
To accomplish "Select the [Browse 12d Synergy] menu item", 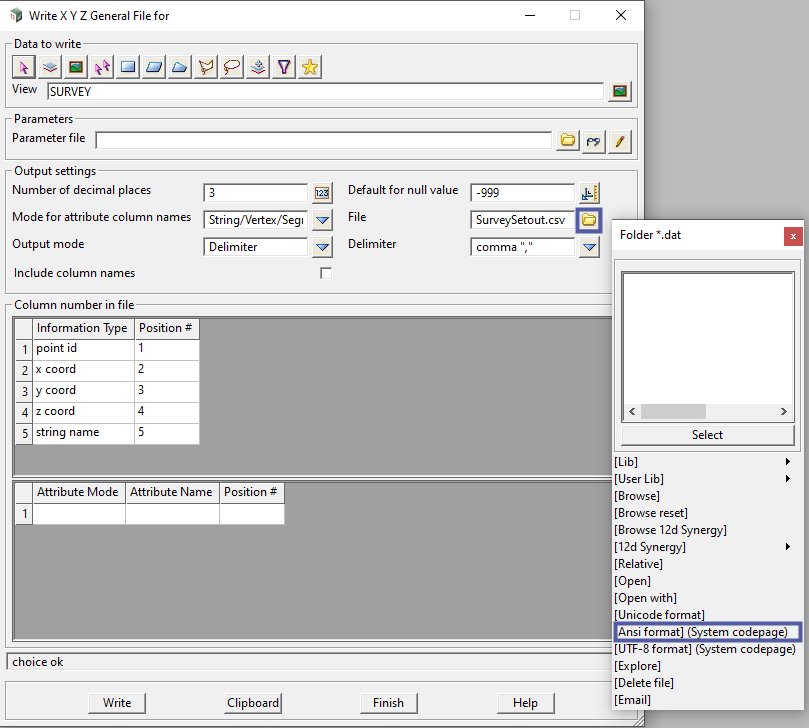I will pos(670,530).
